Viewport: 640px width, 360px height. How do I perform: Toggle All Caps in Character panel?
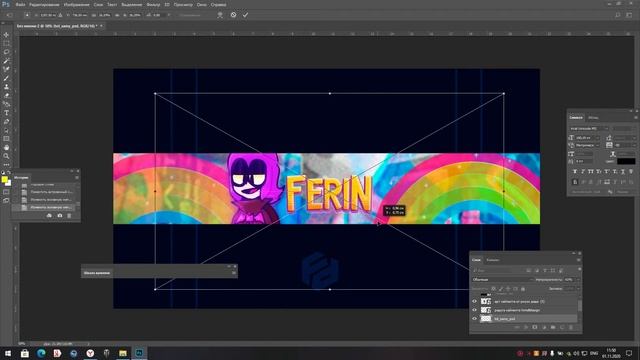[591, 171]
